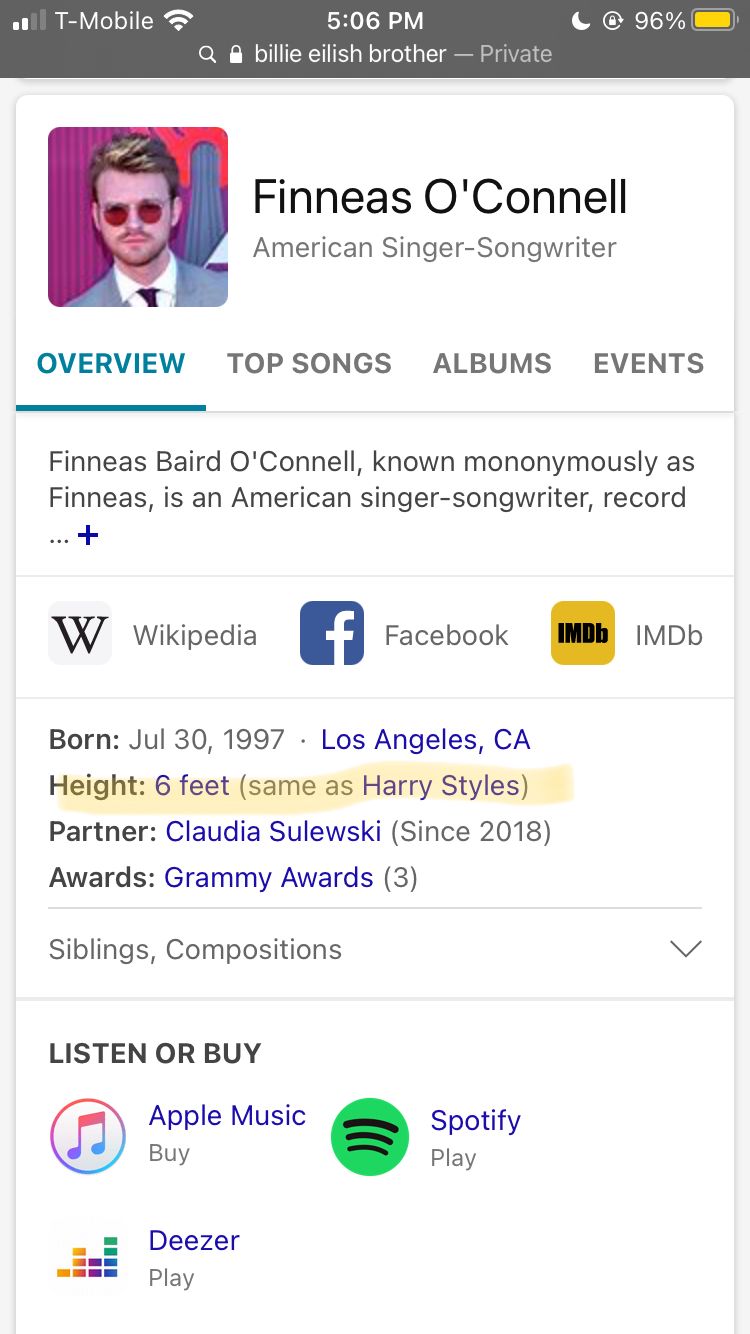
Task: Open the Los Angeles, CA link
Action: point(425,740)
